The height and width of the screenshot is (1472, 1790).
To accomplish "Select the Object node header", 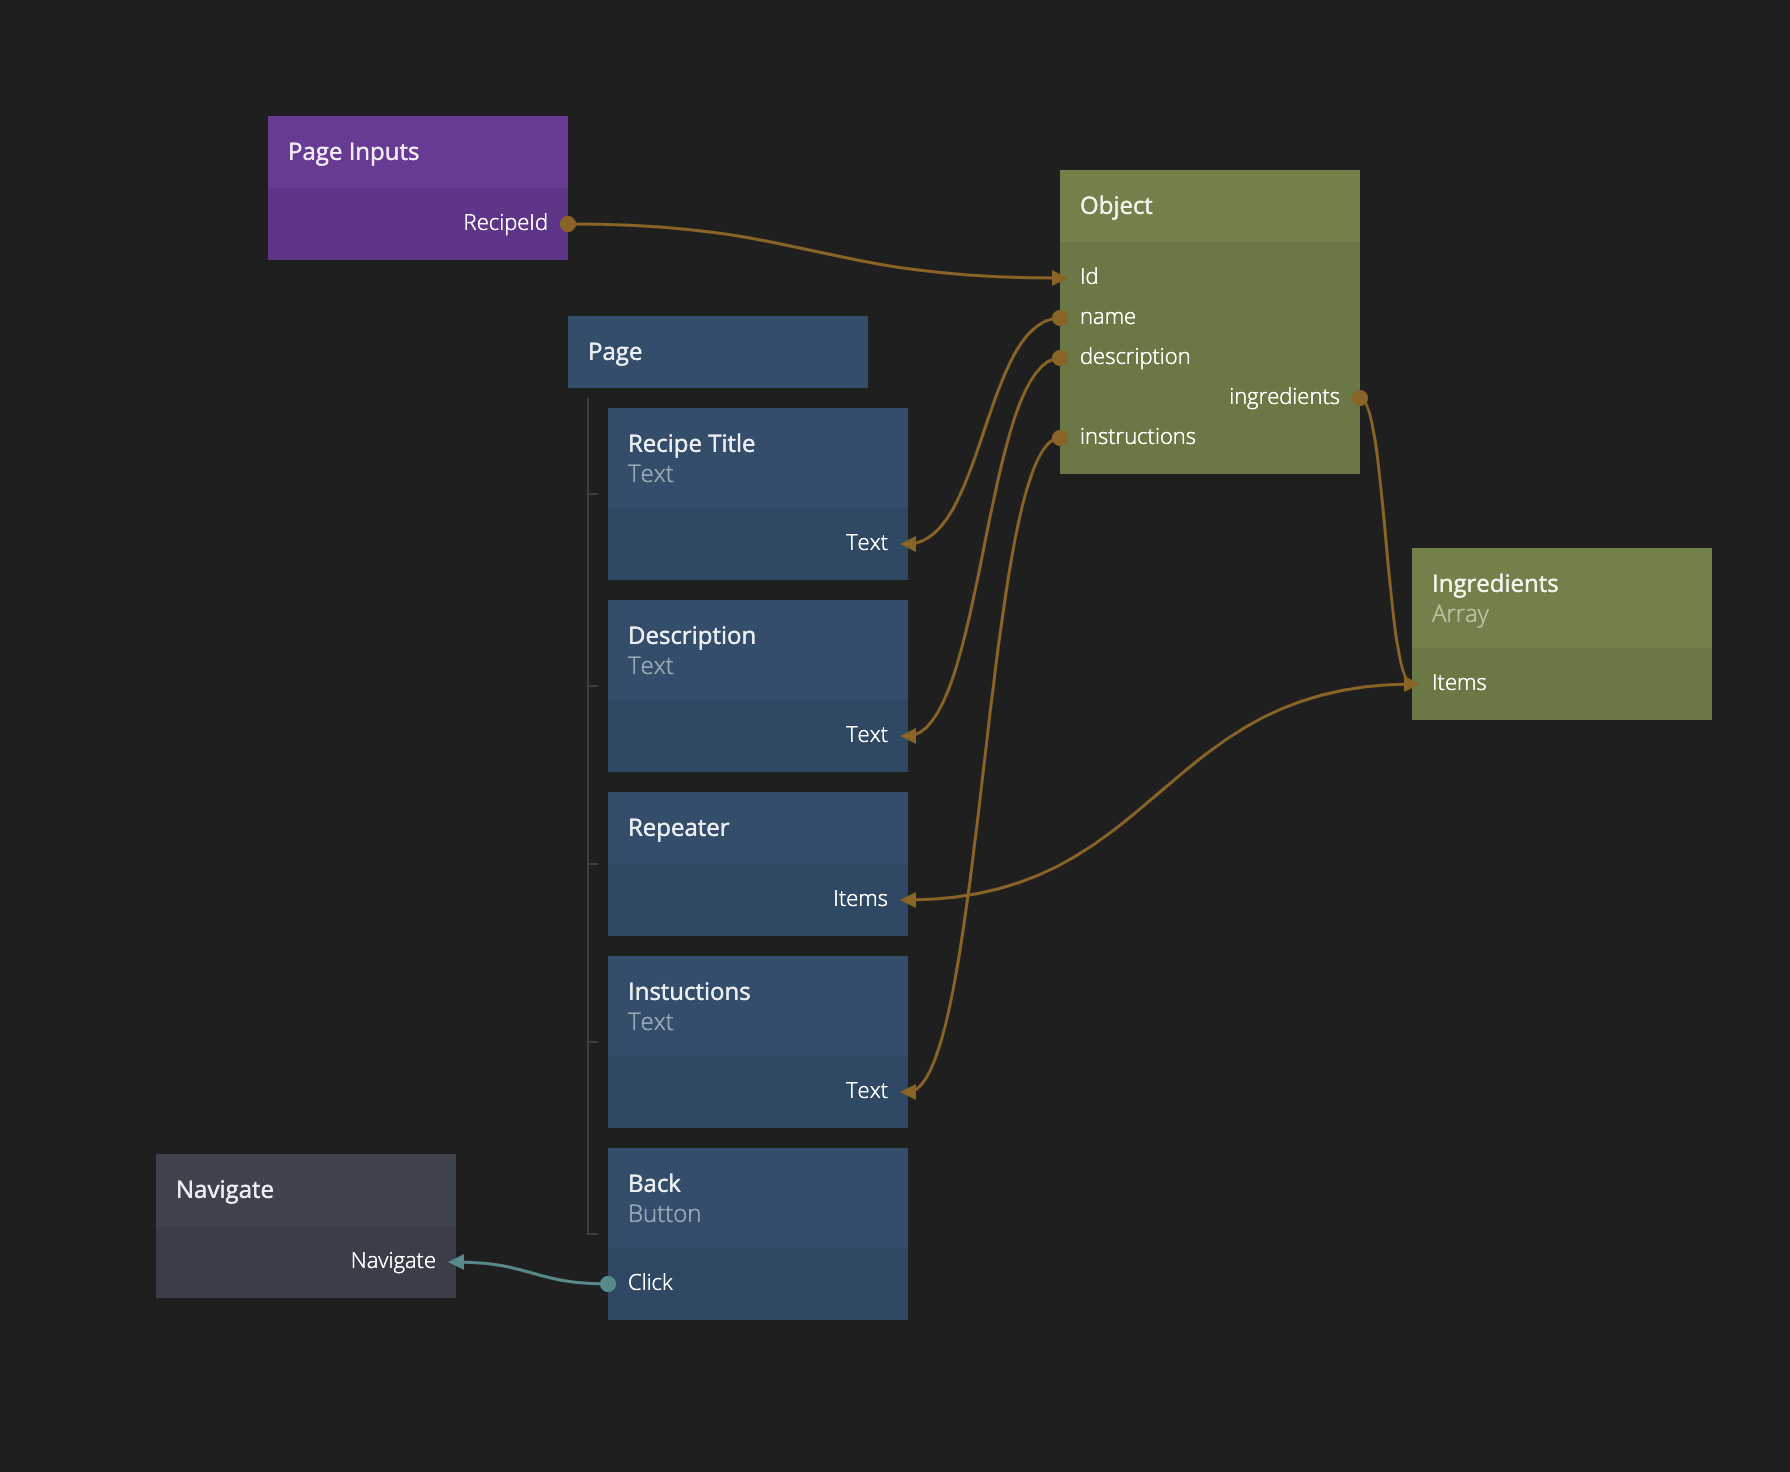I will tap(1209, 206).
